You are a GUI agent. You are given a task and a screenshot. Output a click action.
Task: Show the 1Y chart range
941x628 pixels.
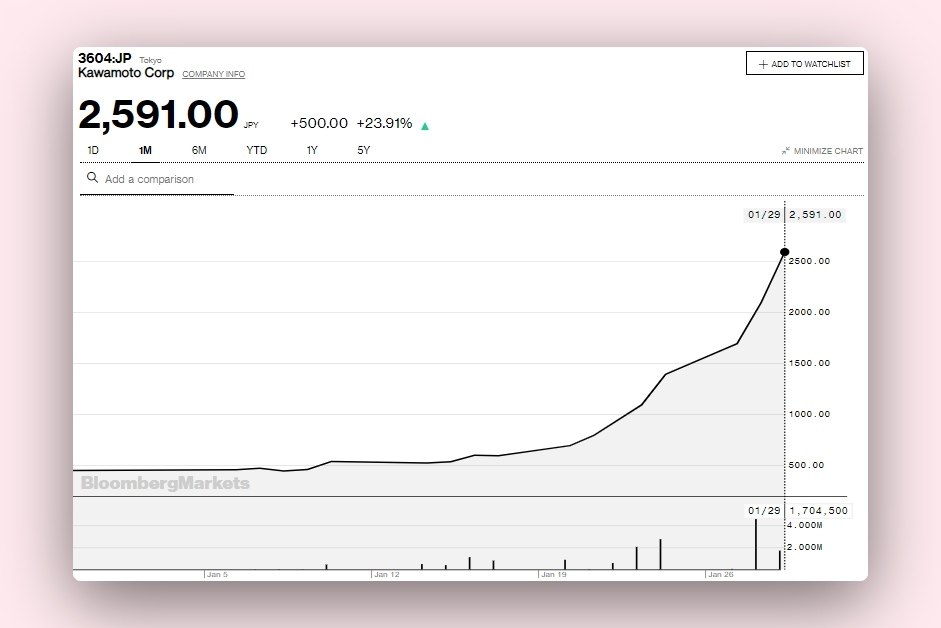(312, 150)
